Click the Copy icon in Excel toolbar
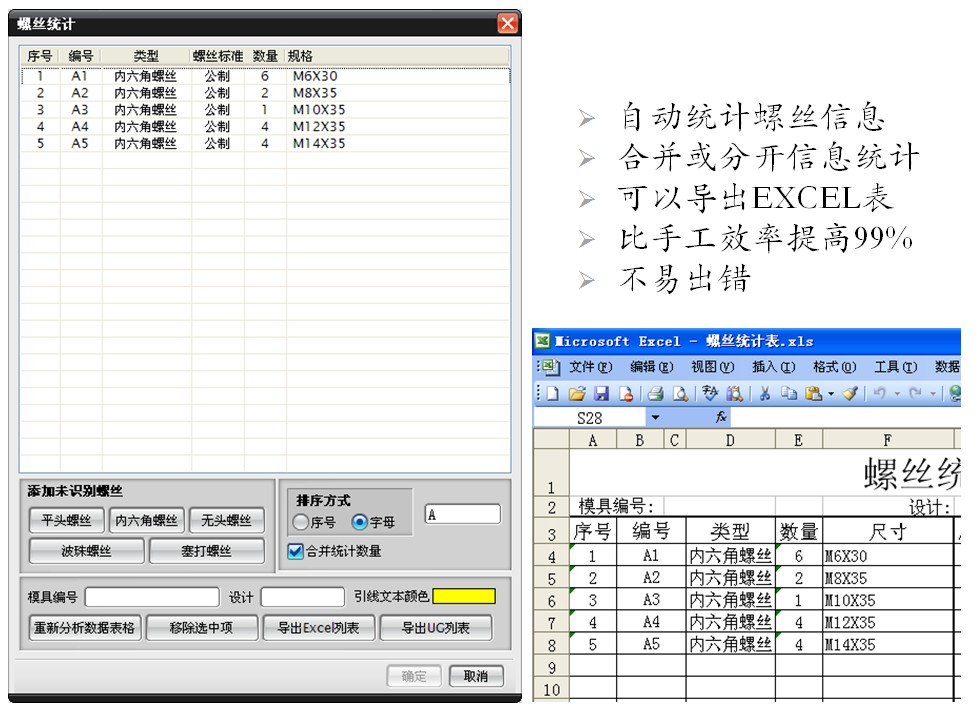This screenshot has width=978, height=704. [788, 394]
